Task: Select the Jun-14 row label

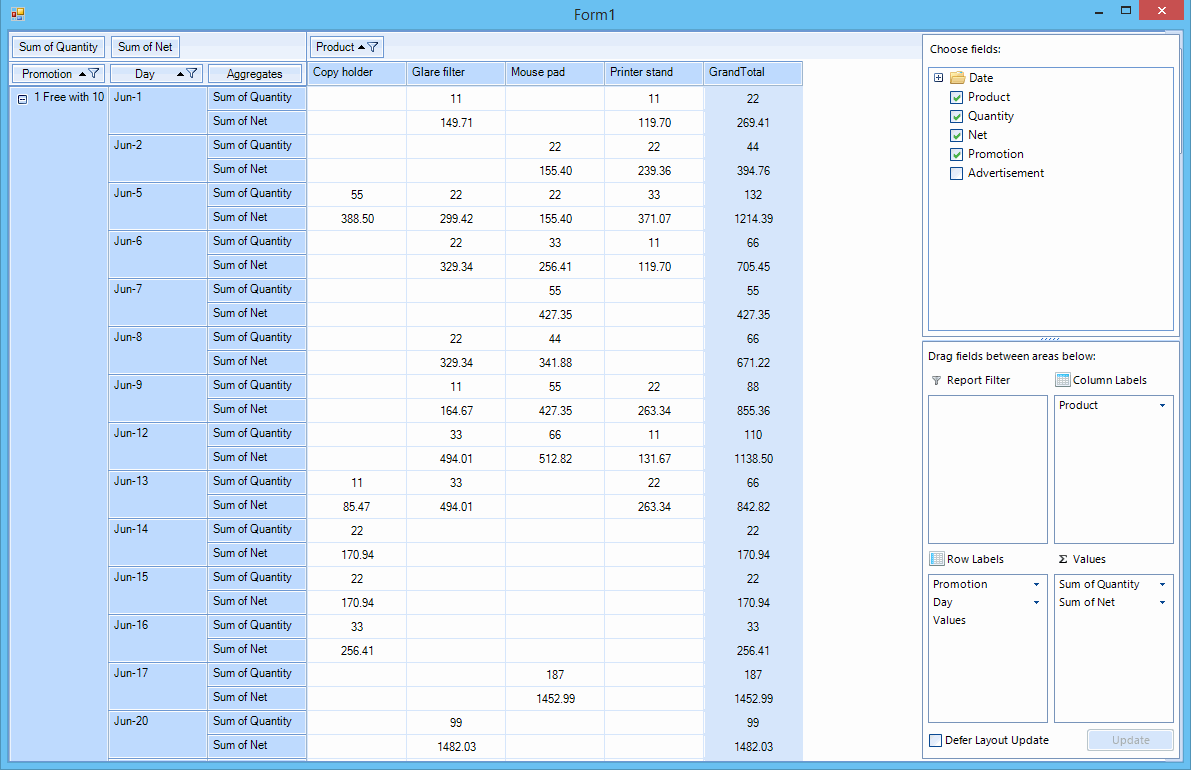Action: point(157,541)
